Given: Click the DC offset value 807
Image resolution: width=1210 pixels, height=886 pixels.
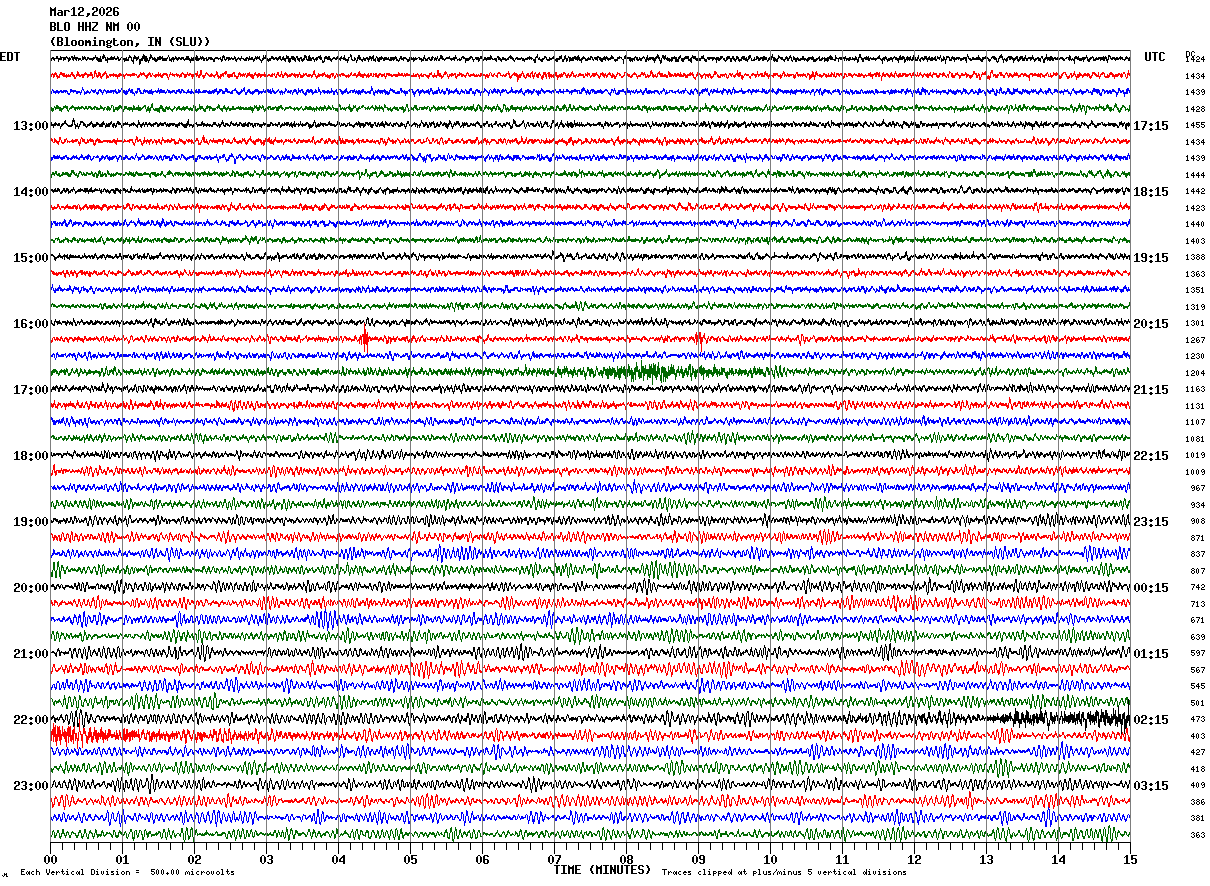Looking at the screenshot, I should coord(1197,571).
